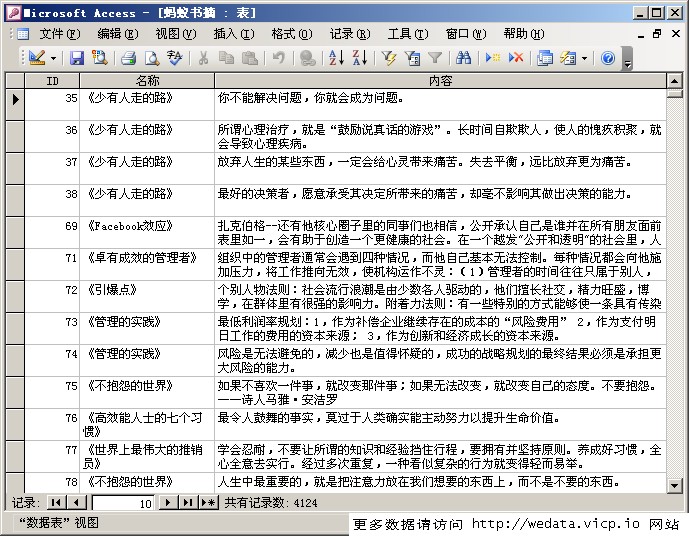Click the cell 《Facebook效应》

click(147, 233)
